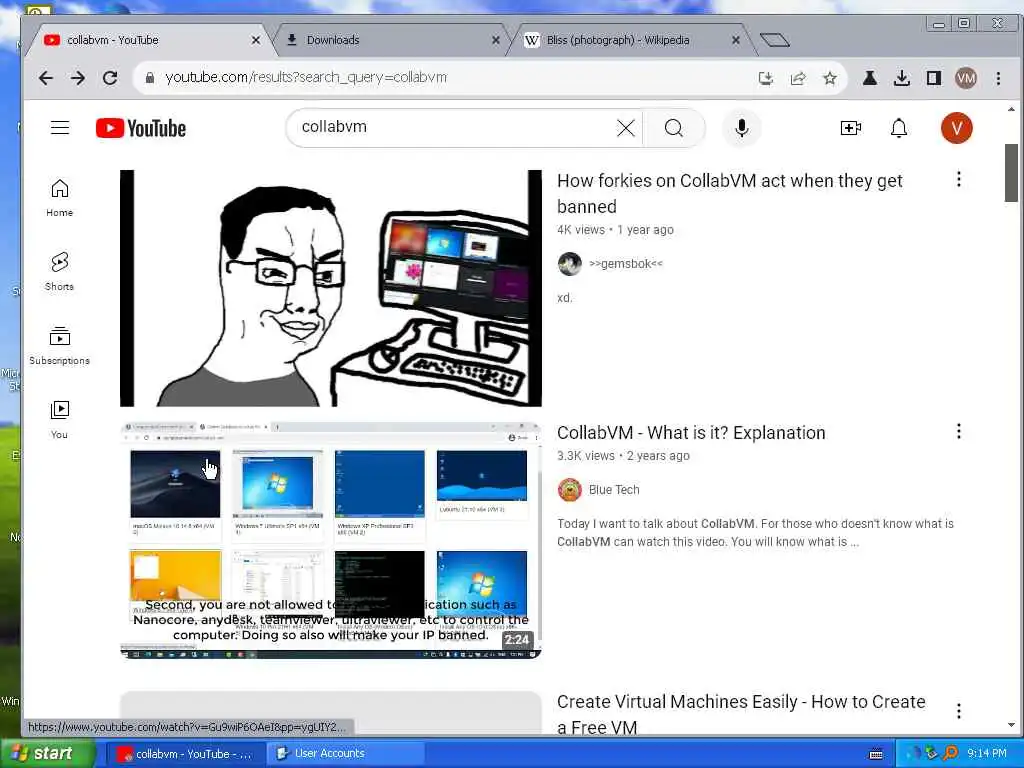Open Subscriptions in the sidebar
The height and width of the screenshot is (768, 1024).
(59, 345)
